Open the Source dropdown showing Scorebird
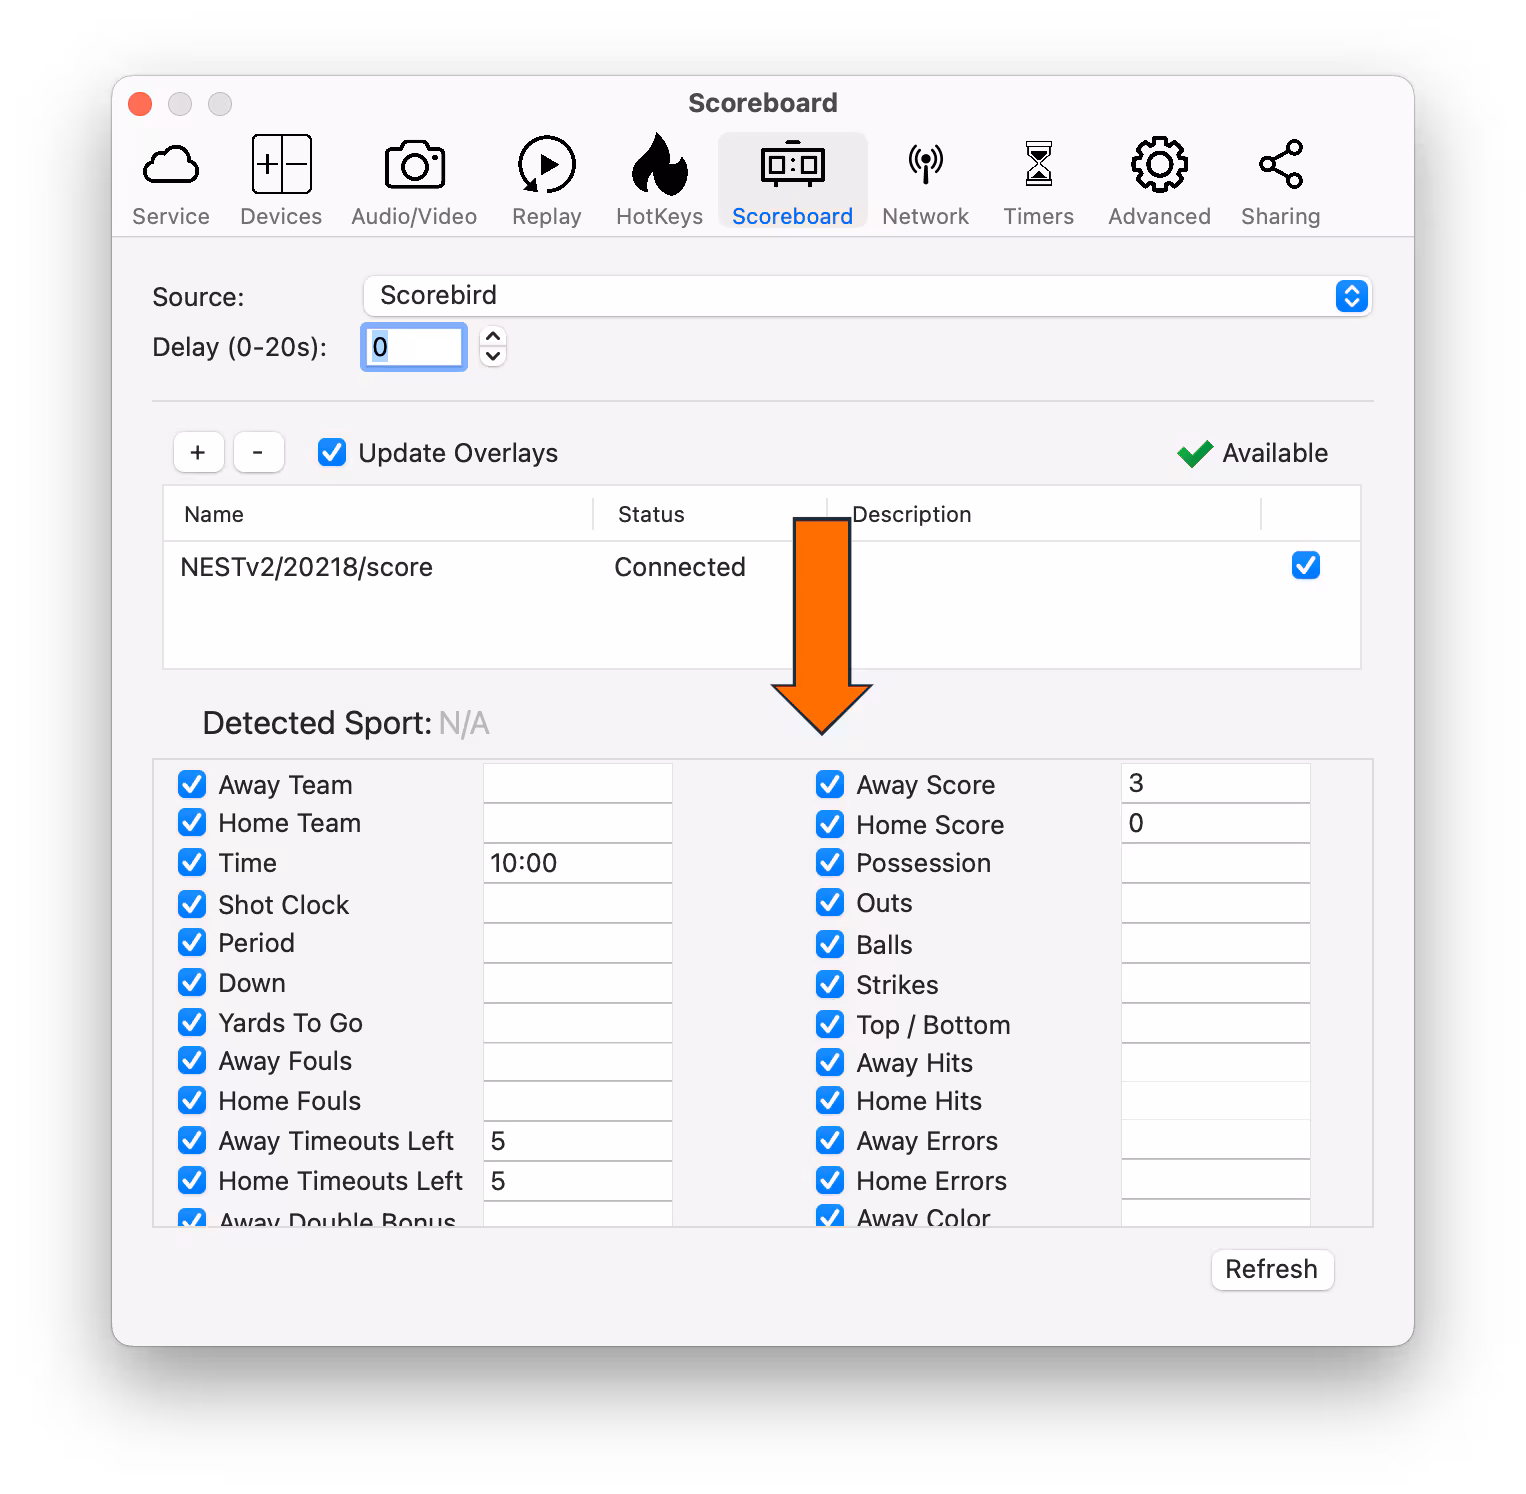The image size is (1526, 1494). (x=867, y=296)
